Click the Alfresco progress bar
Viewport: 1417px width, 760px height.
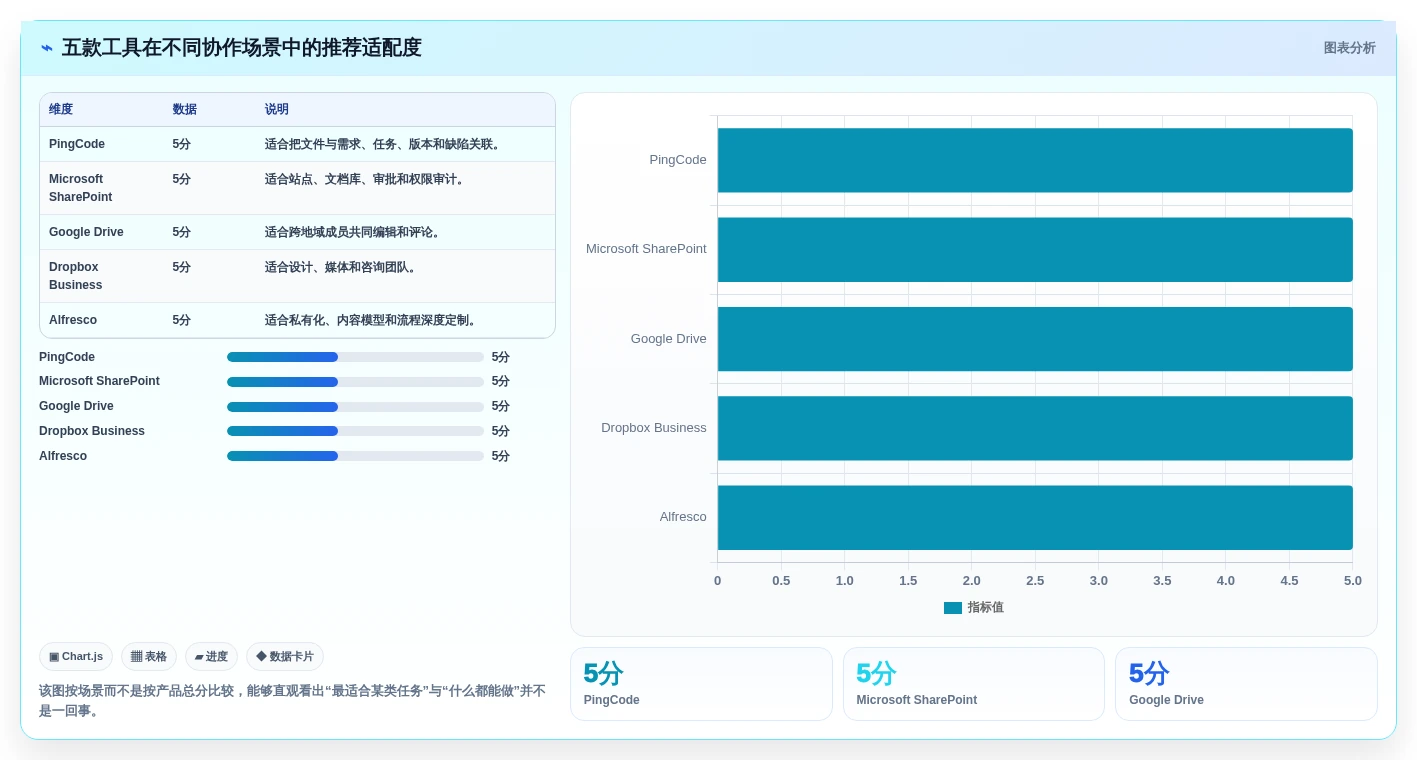[355, 456]
